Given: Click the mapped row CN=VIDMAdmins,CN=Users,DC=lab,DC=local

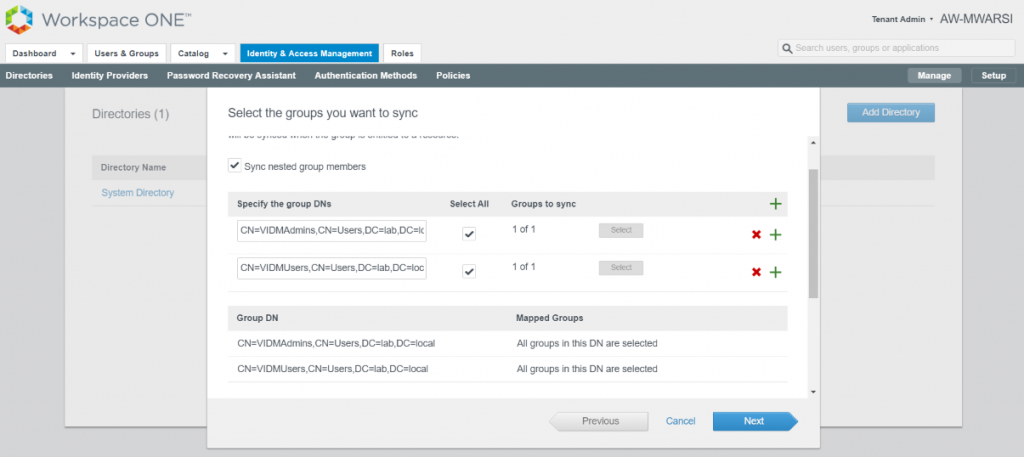Looking at the screenshot, I should (x=507, y=343).
